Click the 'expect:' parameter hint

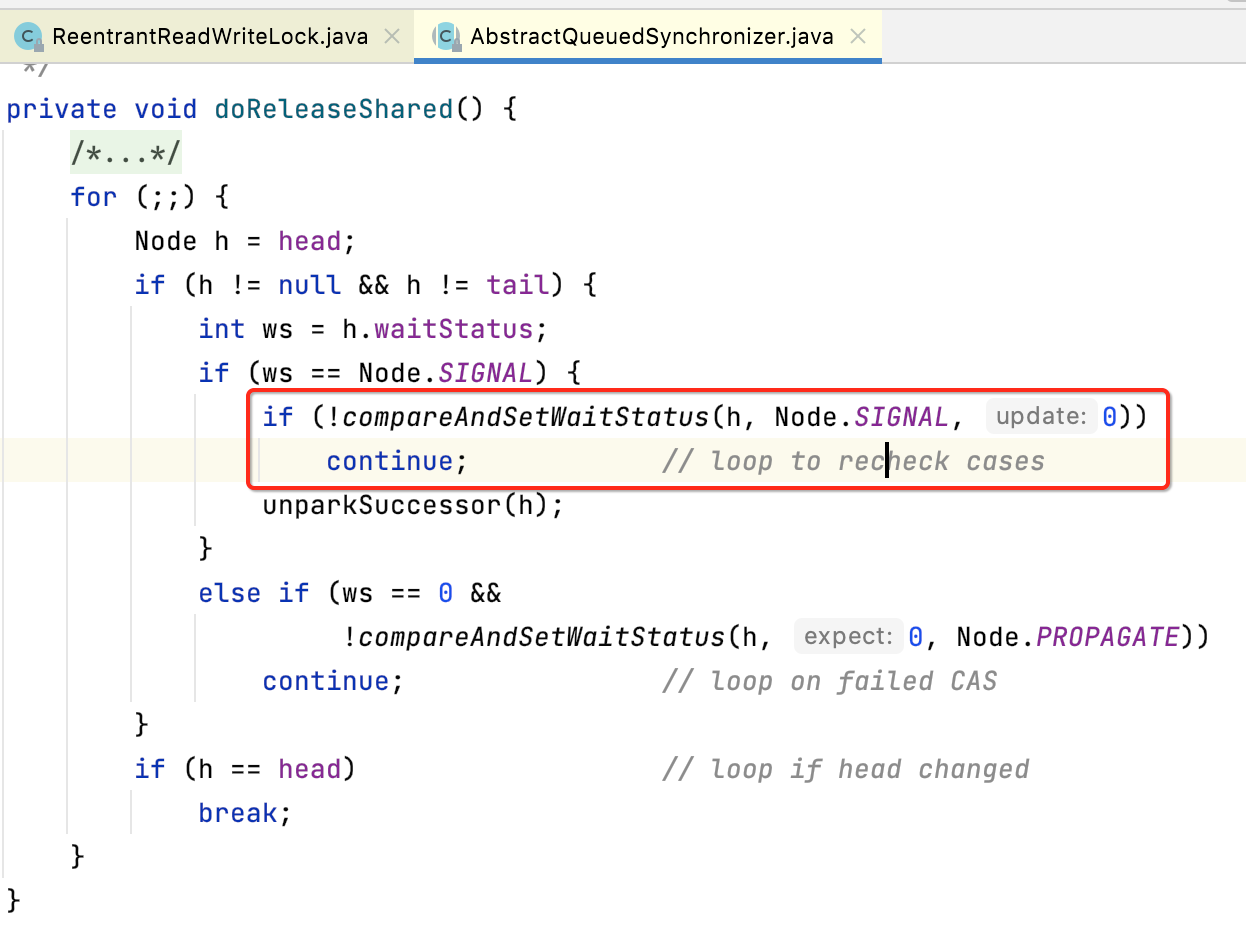(848, 636)
